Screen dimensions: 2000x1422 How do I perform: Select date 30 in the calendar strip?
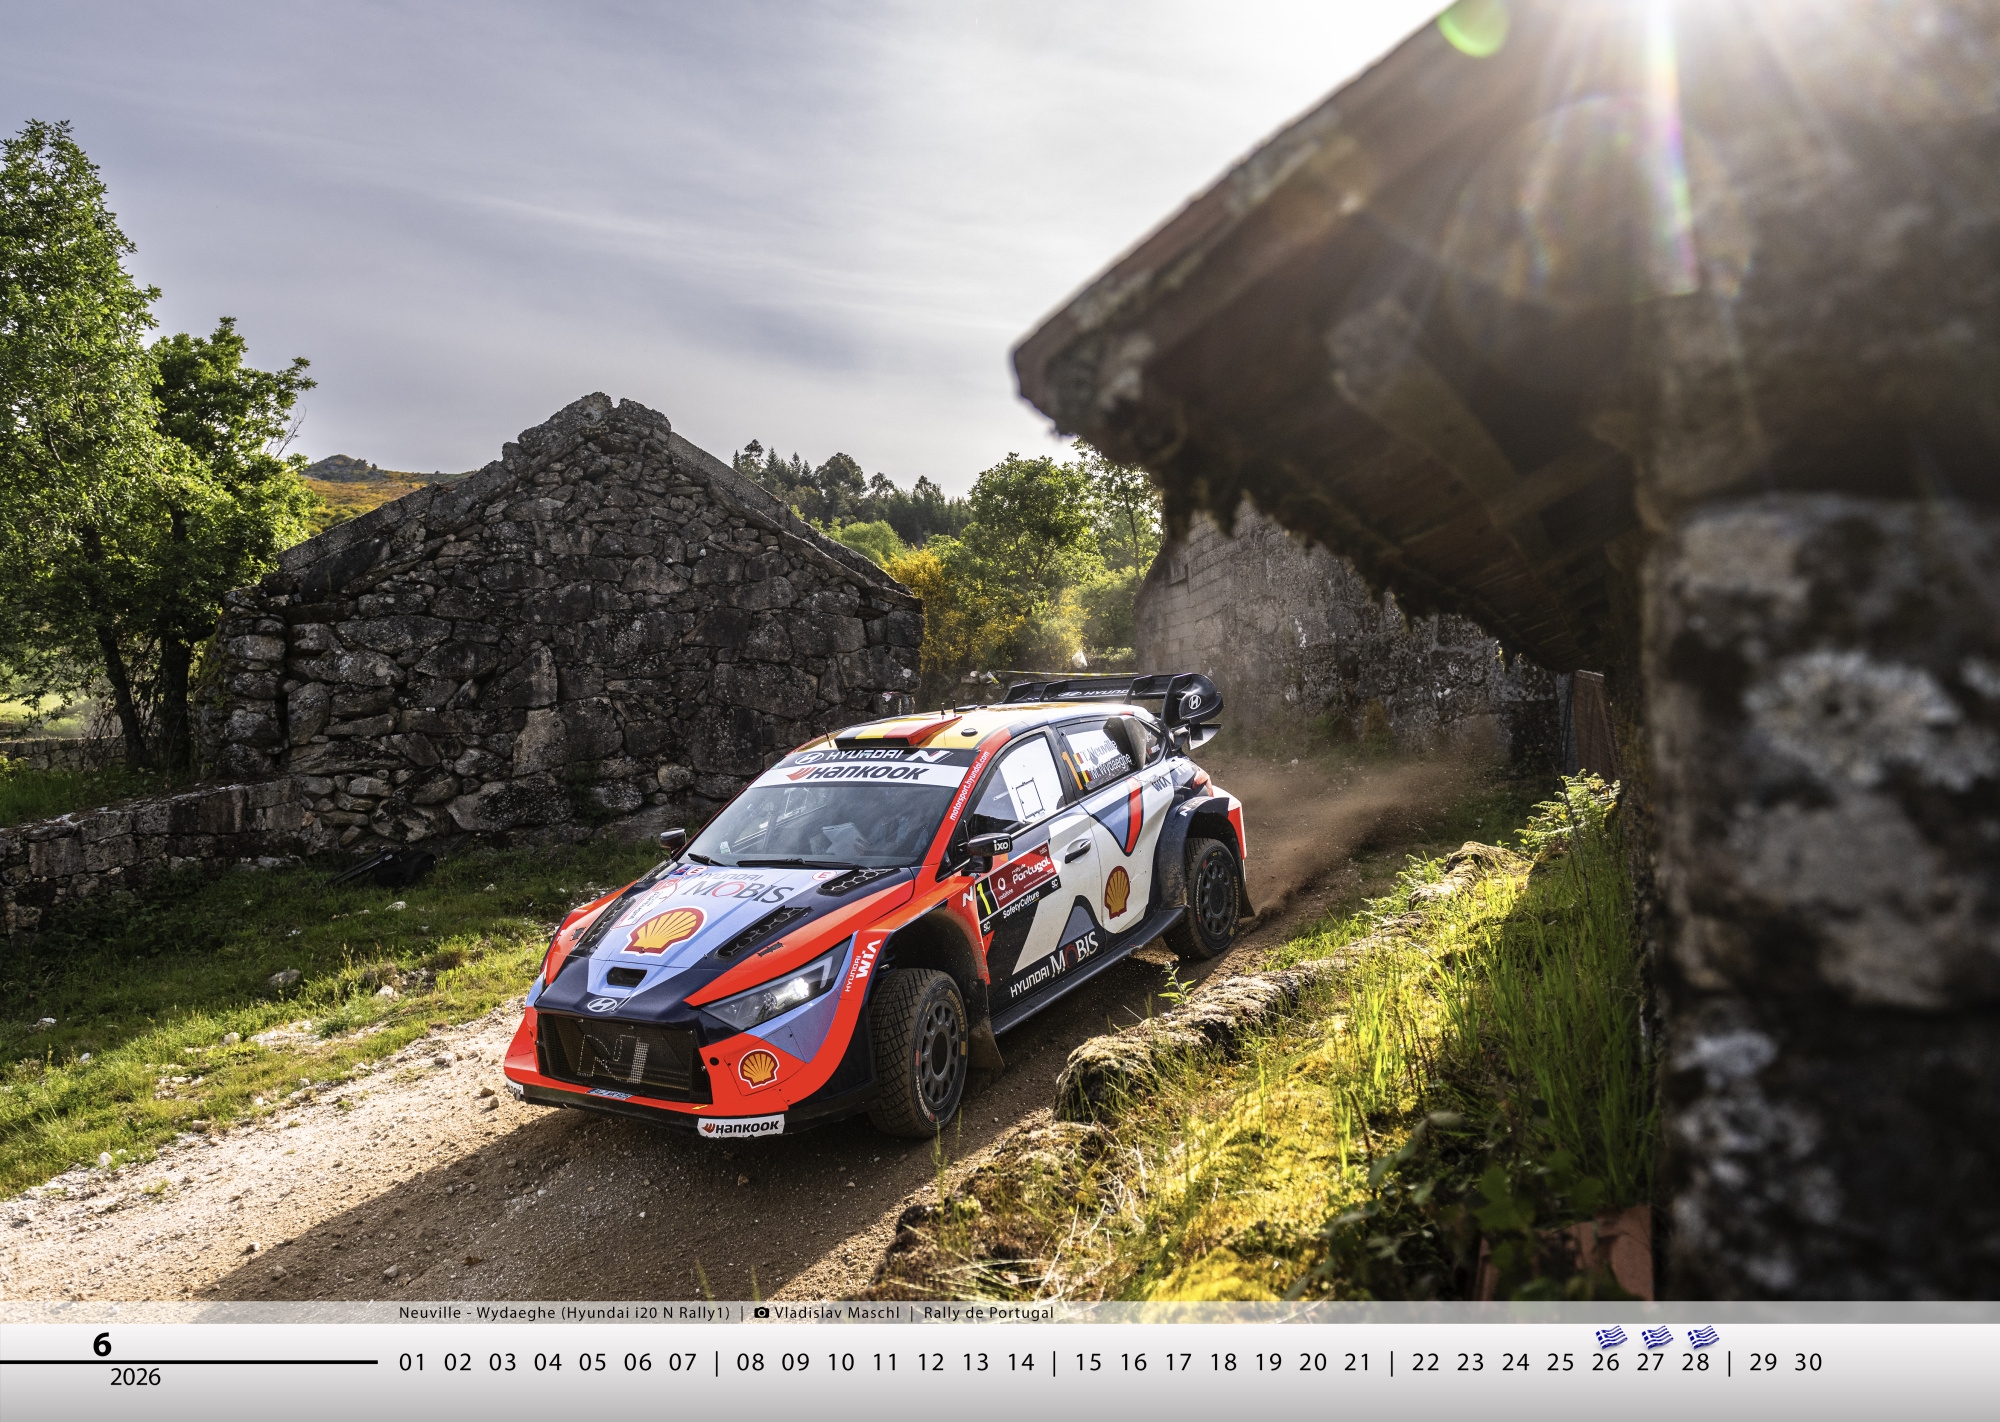point(1808,1362)
